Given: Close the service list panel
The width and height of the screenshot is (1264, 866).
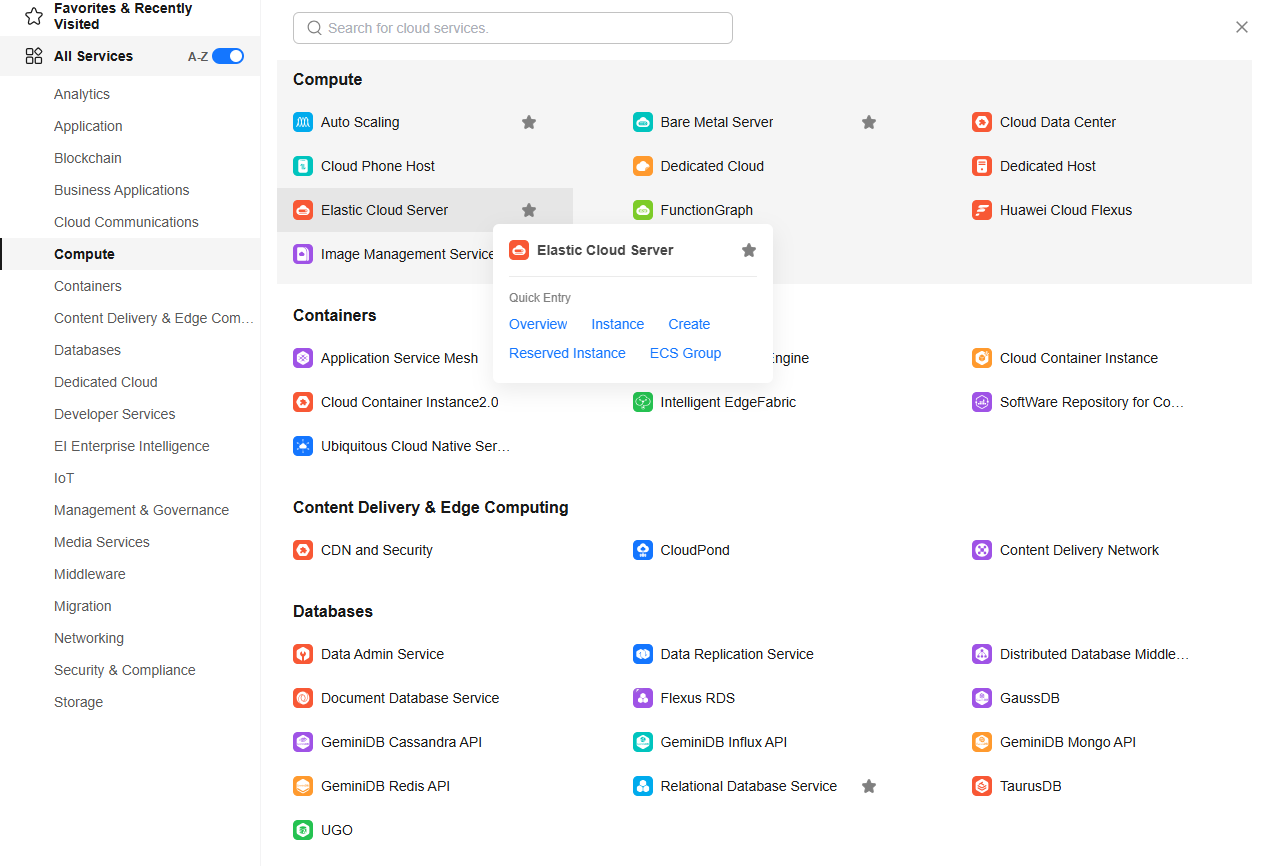Looking at the screenshot, I should click(1242, 27).
